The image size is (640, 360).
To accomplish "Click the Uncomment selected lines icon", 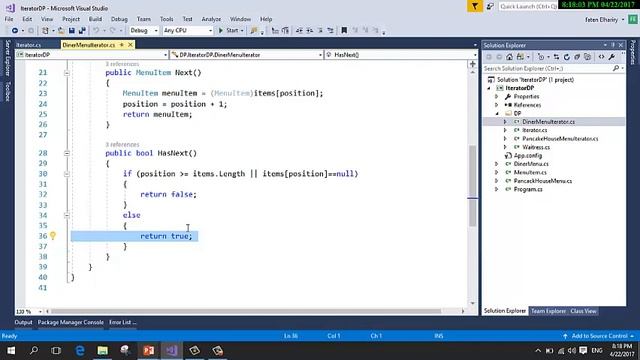I will 330,31.
